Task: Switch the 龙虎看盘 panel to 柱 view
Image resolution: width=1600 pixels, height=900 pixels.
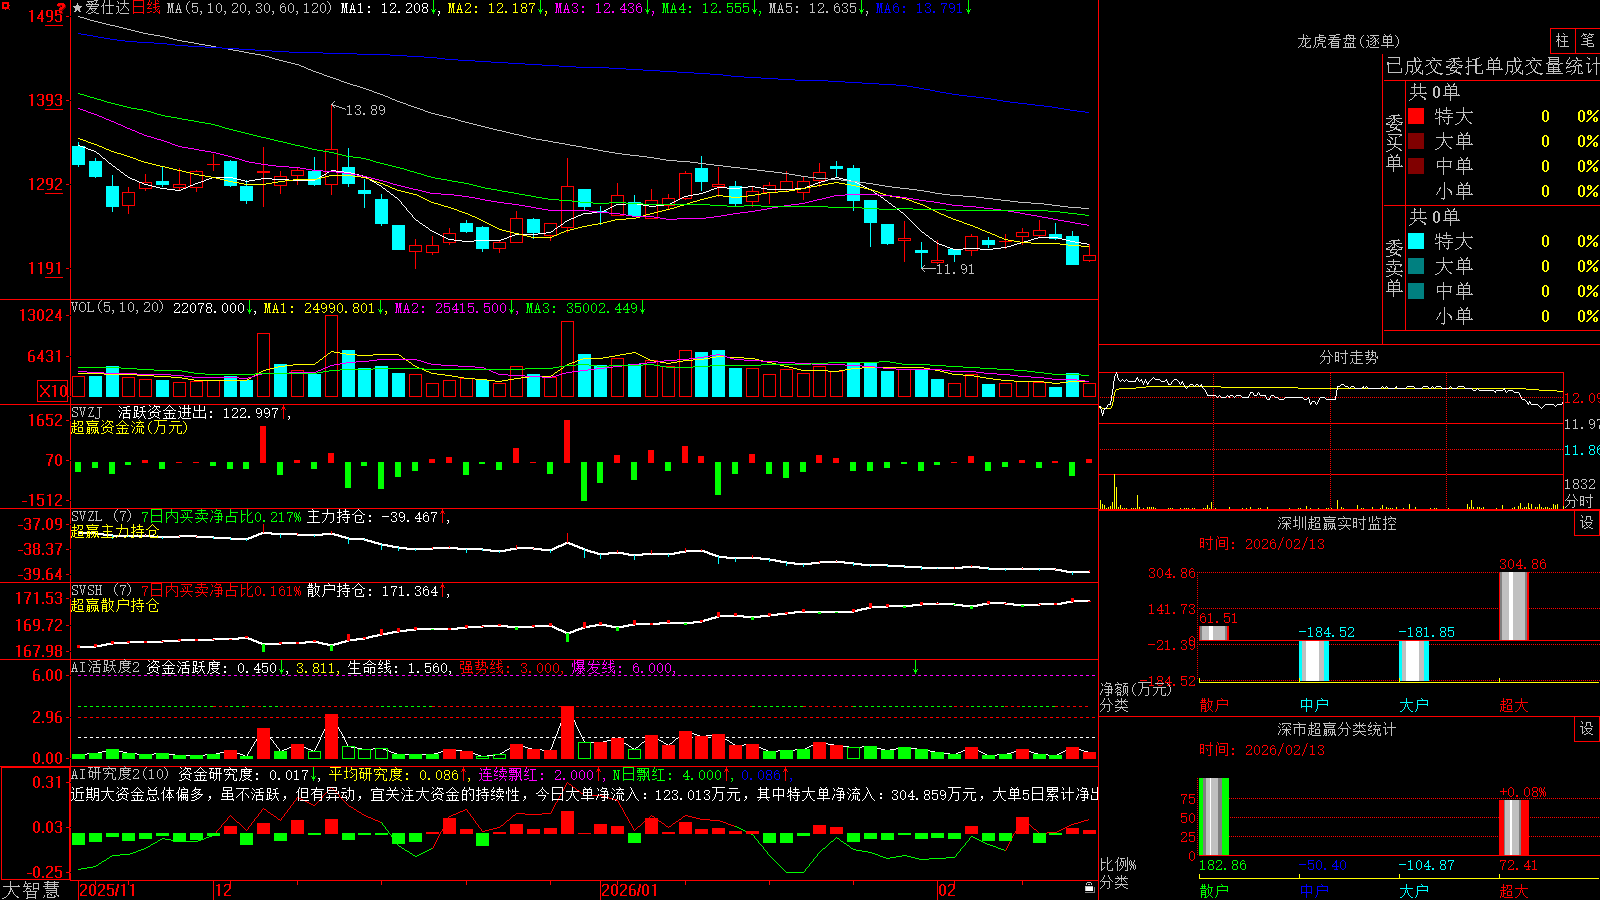Action: click(x=1562, y=40)
